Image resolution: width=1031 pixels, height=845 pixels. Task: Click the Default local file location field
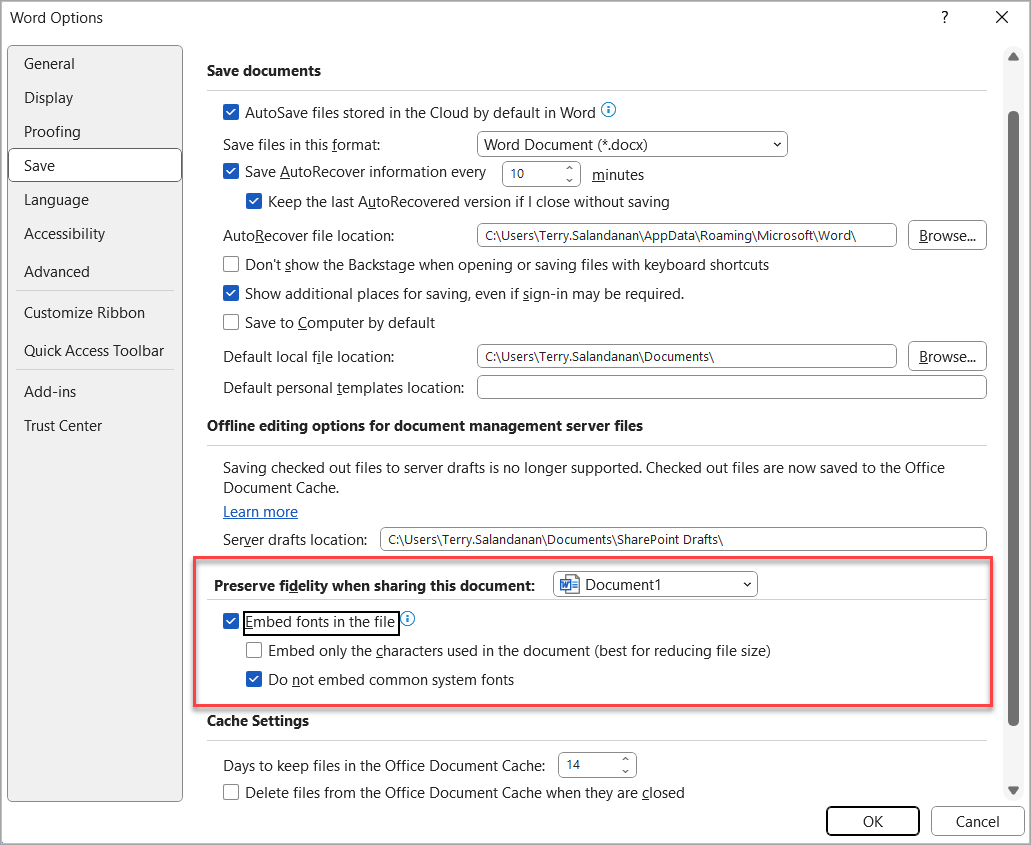tap(686, 356)
